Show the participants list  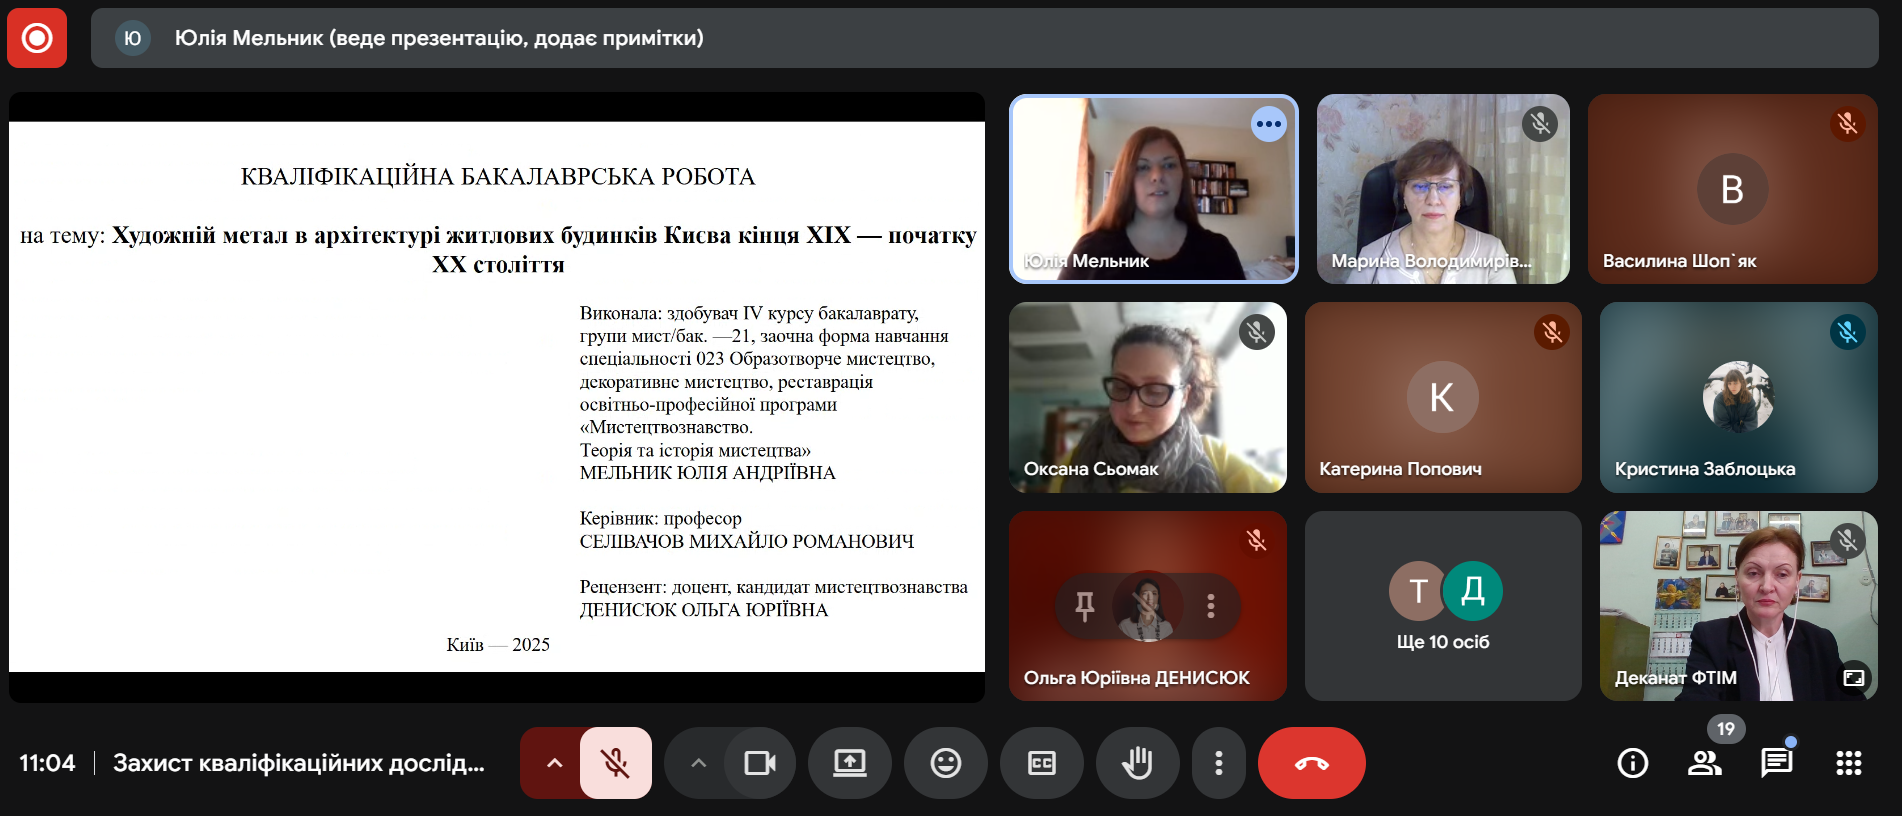pyautogui.click(x=1704, y=763)
